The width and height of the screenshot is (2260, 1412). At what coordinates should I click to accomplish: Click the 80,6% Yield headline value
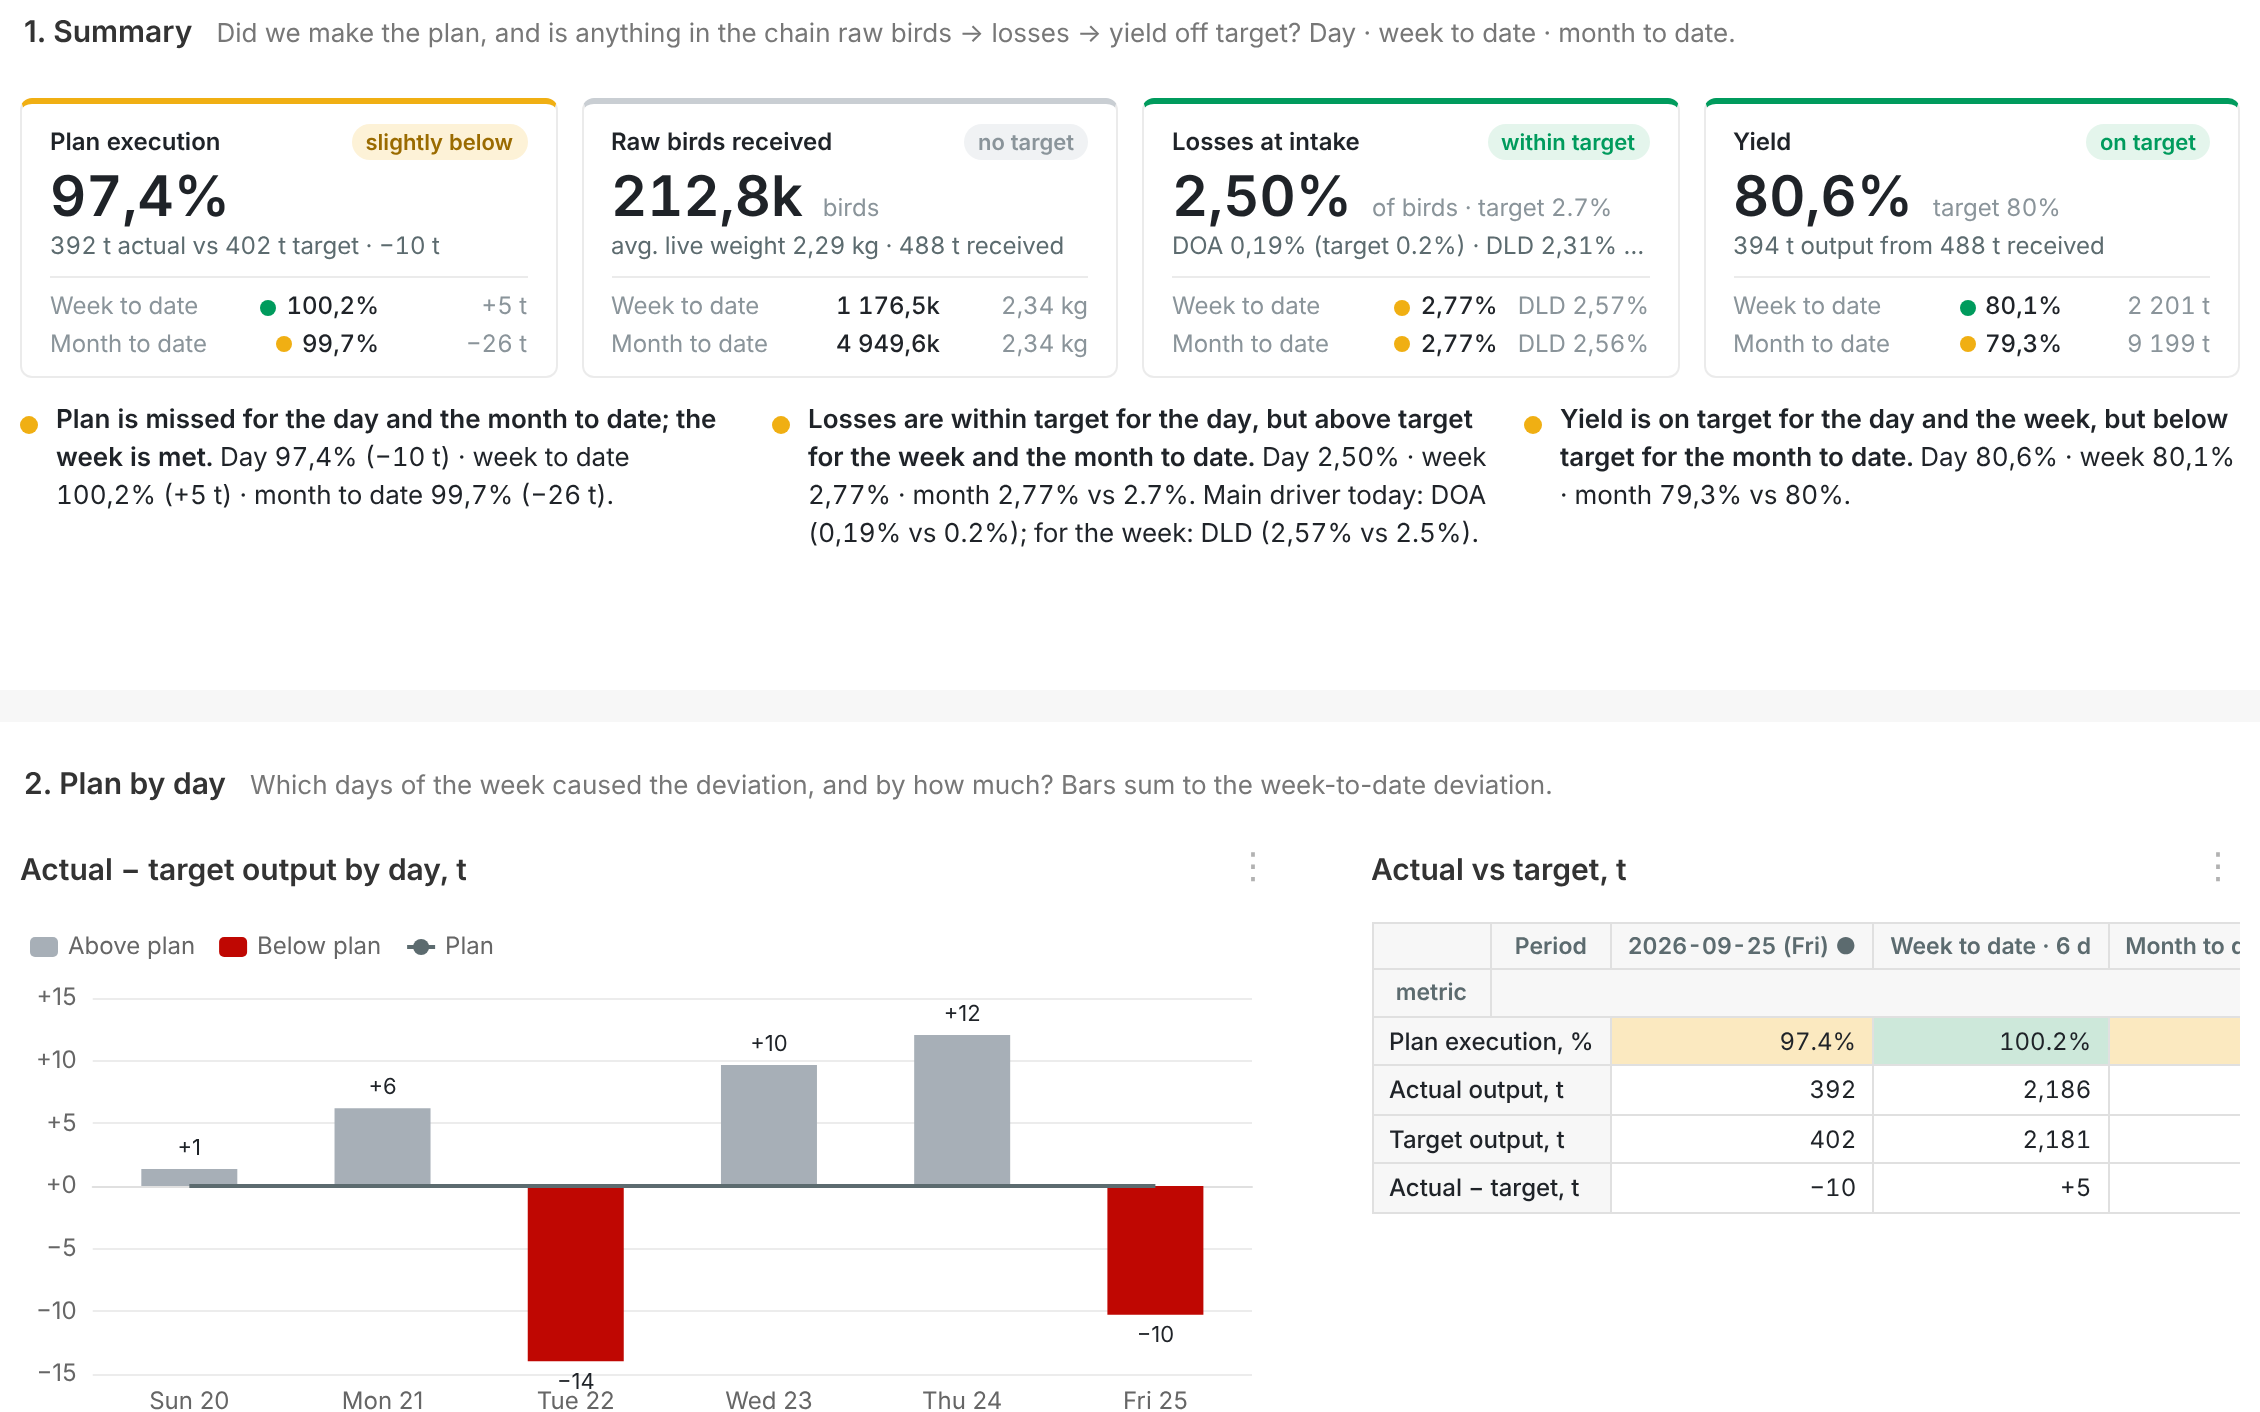click(x=1822, y=196)
